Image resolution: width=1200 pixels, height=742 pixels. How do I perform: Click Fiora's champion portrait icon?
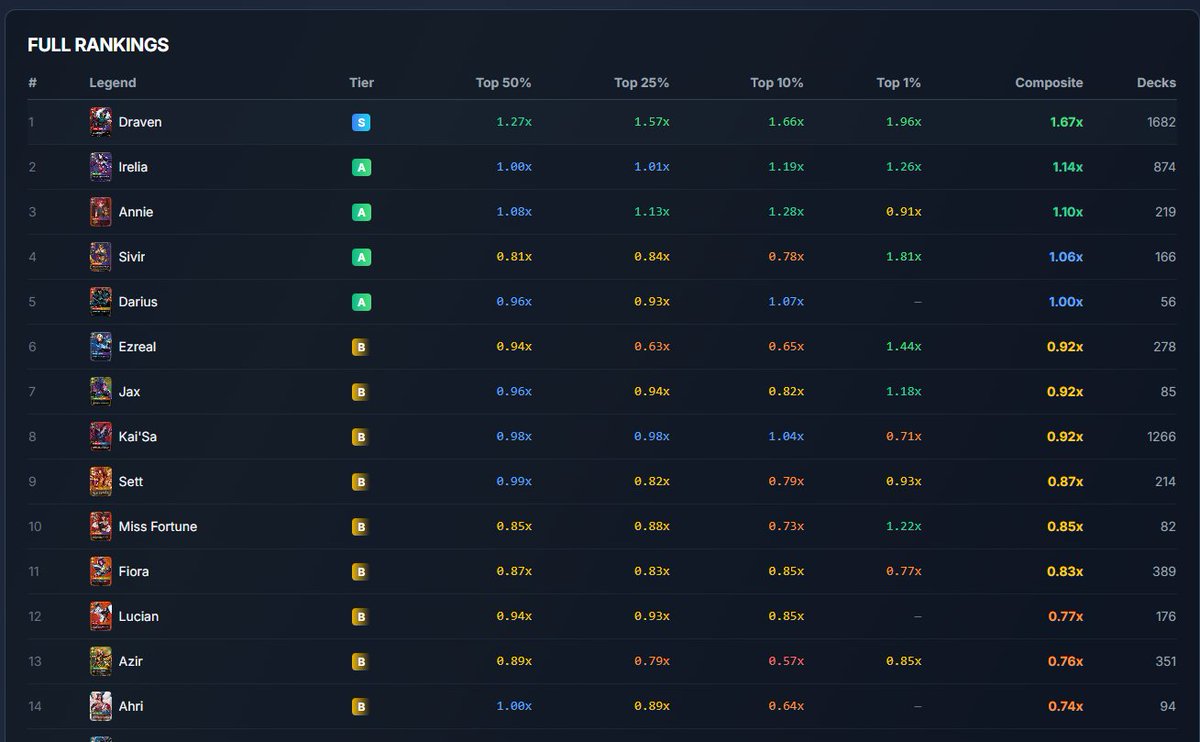click(x=100, y=572)
